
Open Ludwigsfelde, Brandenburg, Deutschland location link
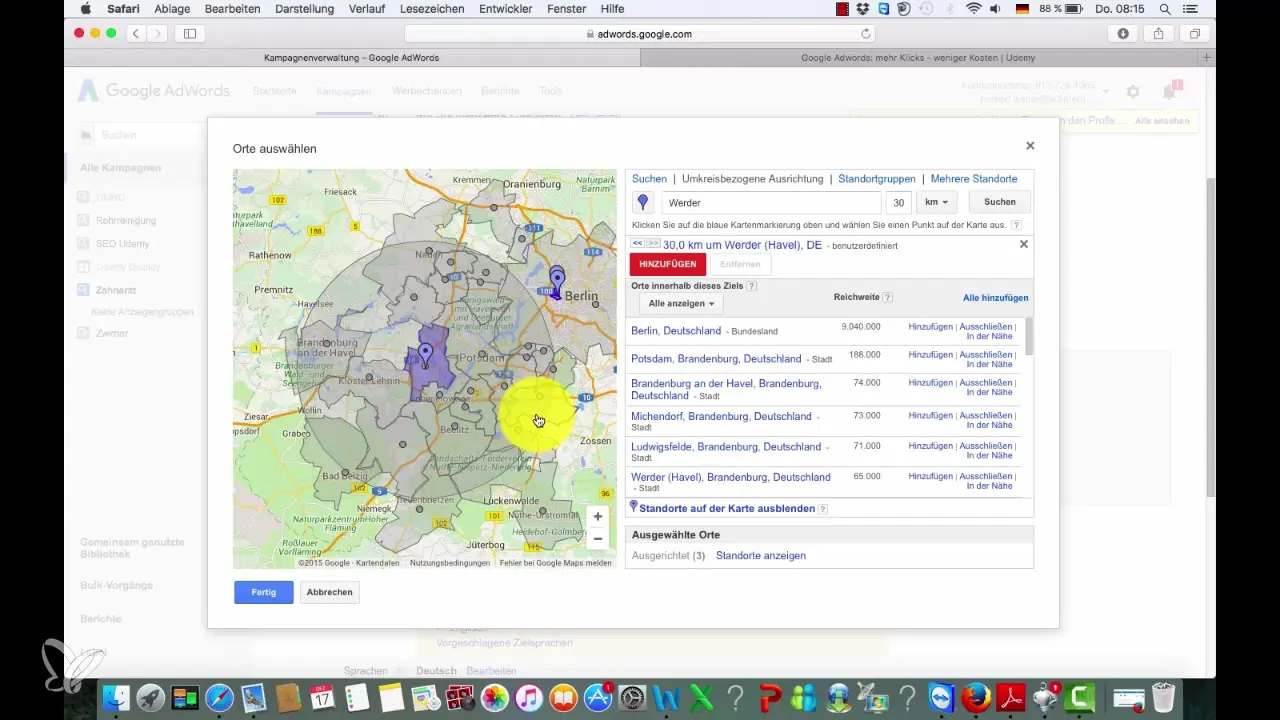(x=726, y=447)
